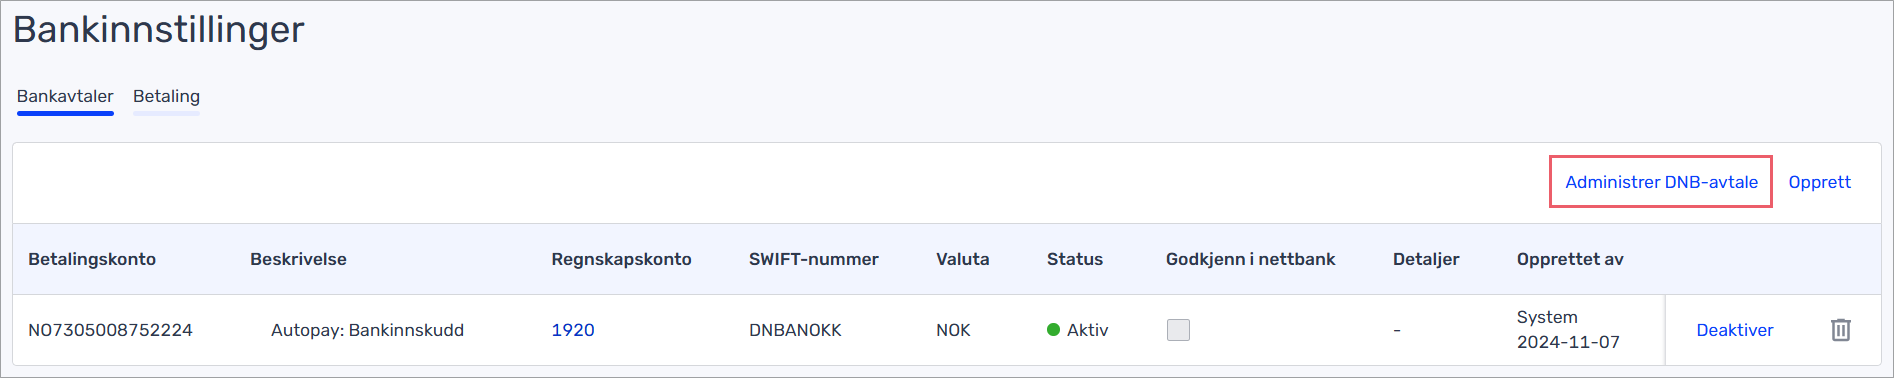Deactivate account via Deaktiver link
The image size is (1894, 378).
pos(1734,330)
